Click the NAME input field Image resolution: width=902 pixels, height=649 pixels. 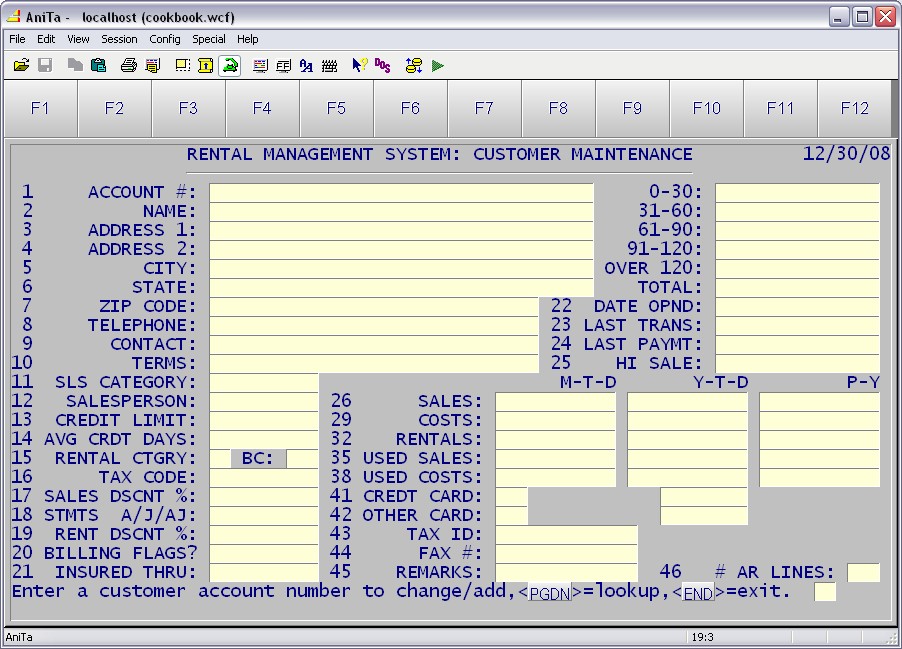tap(401, 212)
